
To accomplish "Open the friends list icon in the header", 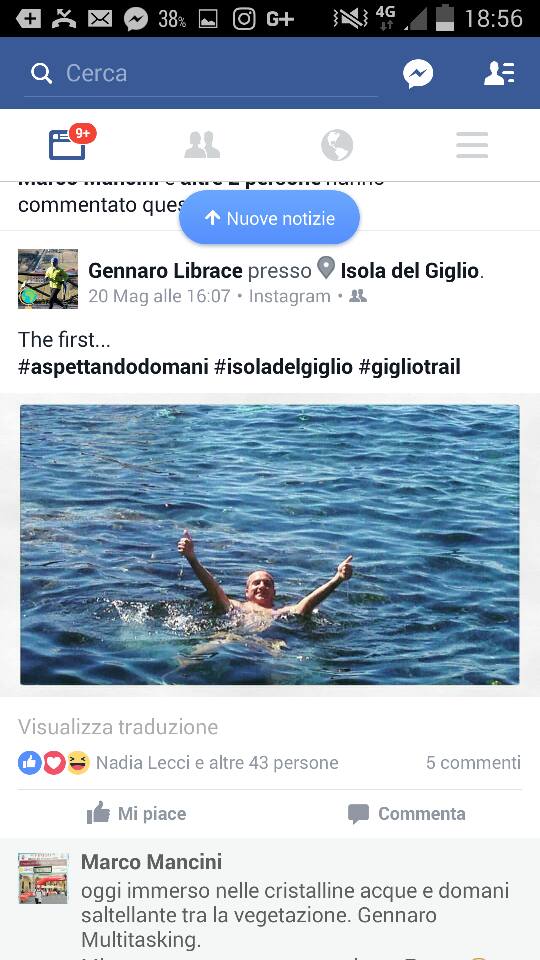I will click(x=499, y=73).
